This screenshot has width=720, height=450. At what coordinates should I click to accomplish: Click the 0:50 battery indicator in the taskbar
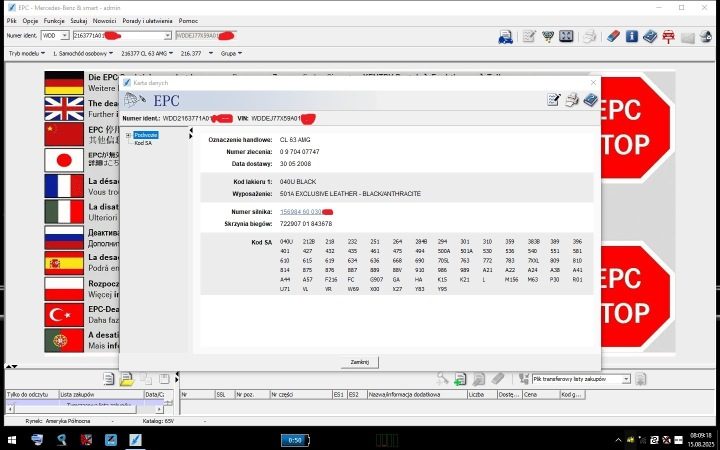tap(295, 440)
